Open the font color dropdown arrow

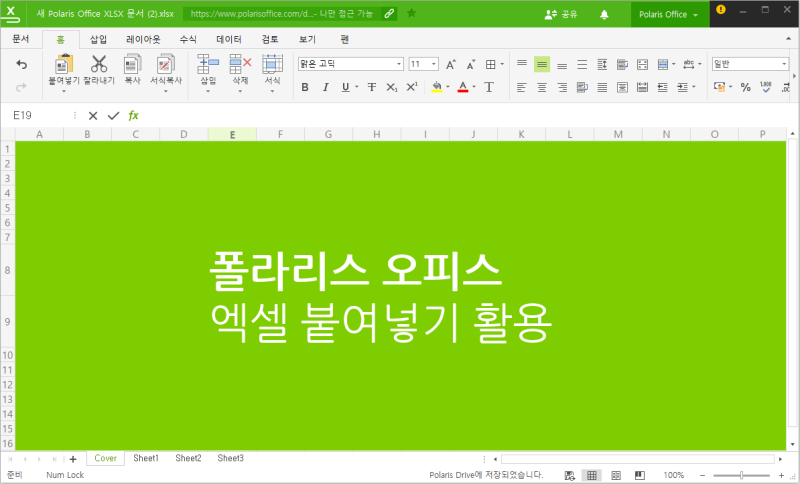474,87
